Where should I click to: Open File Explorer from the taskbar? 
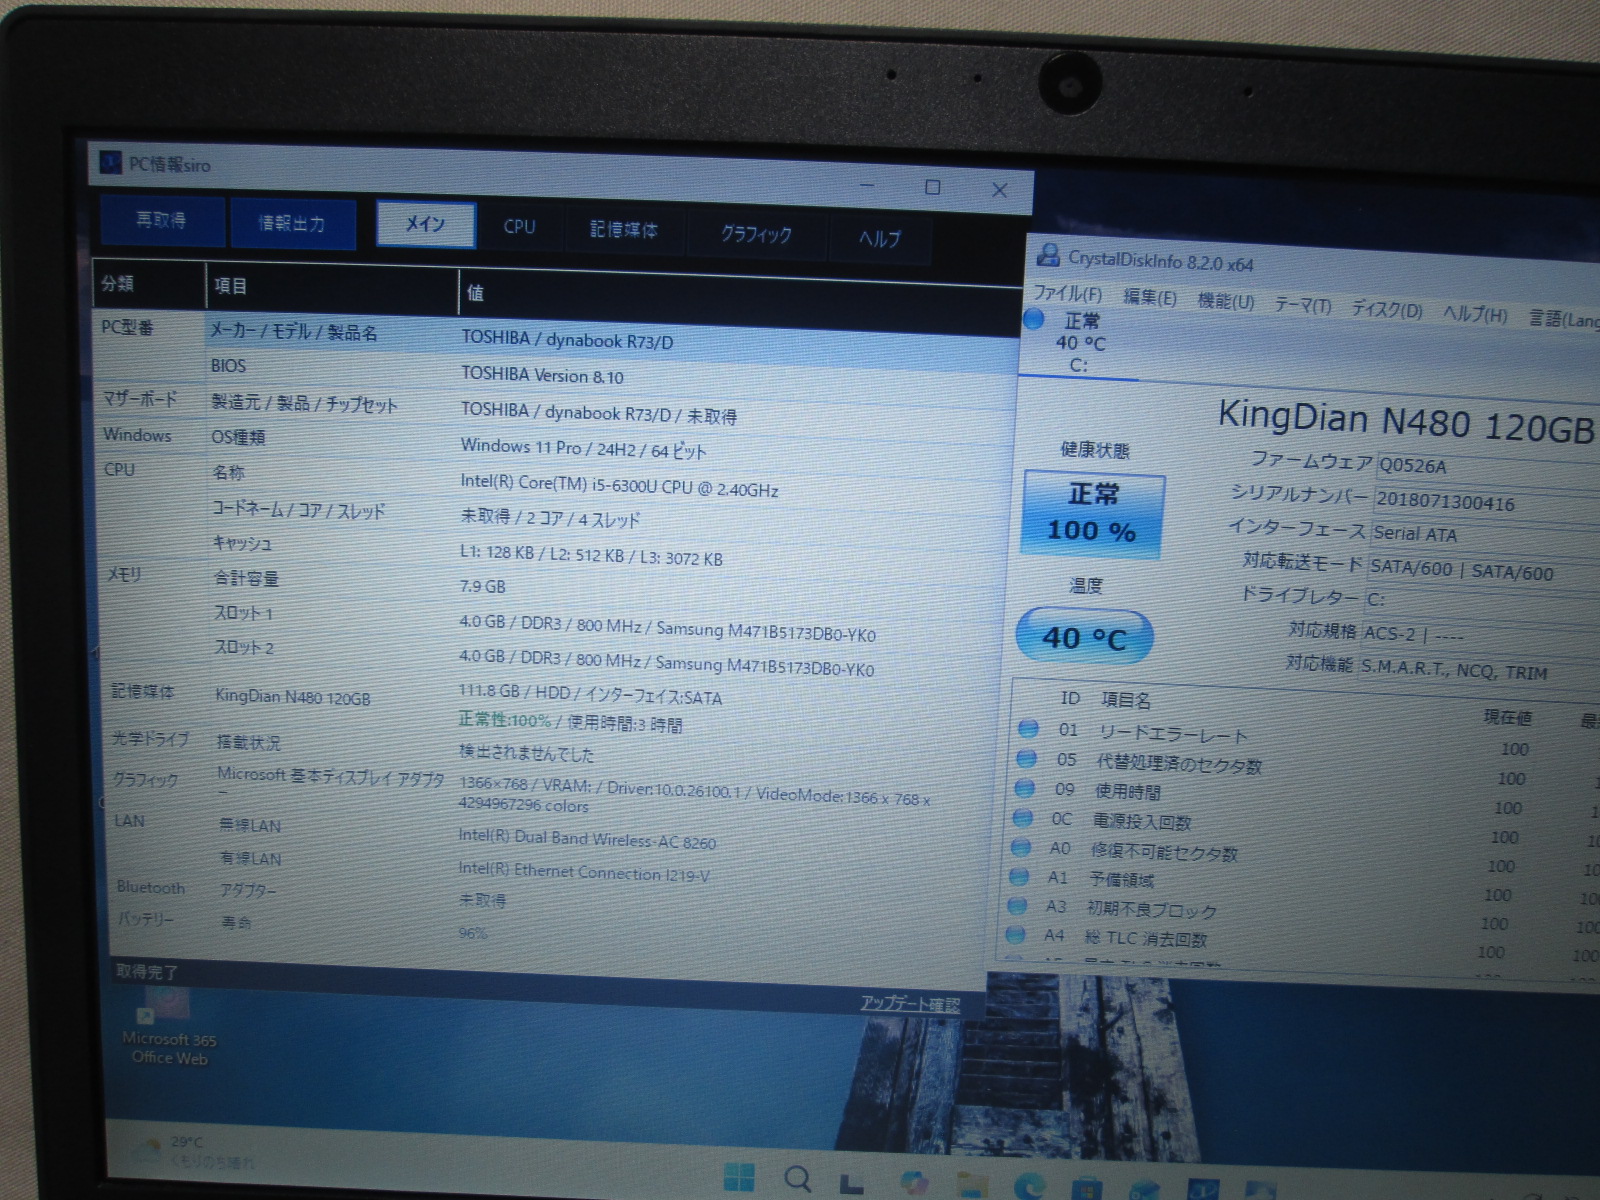(x=972, y=1185)
